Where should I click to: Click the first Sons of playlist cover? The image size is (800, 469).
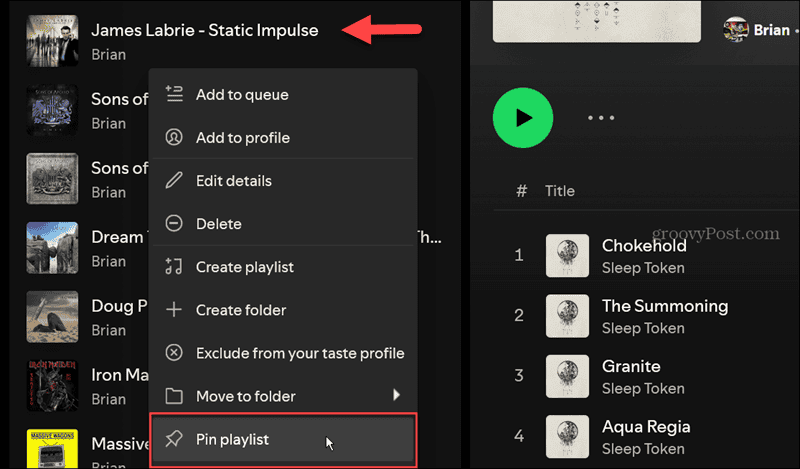point(52,110)
